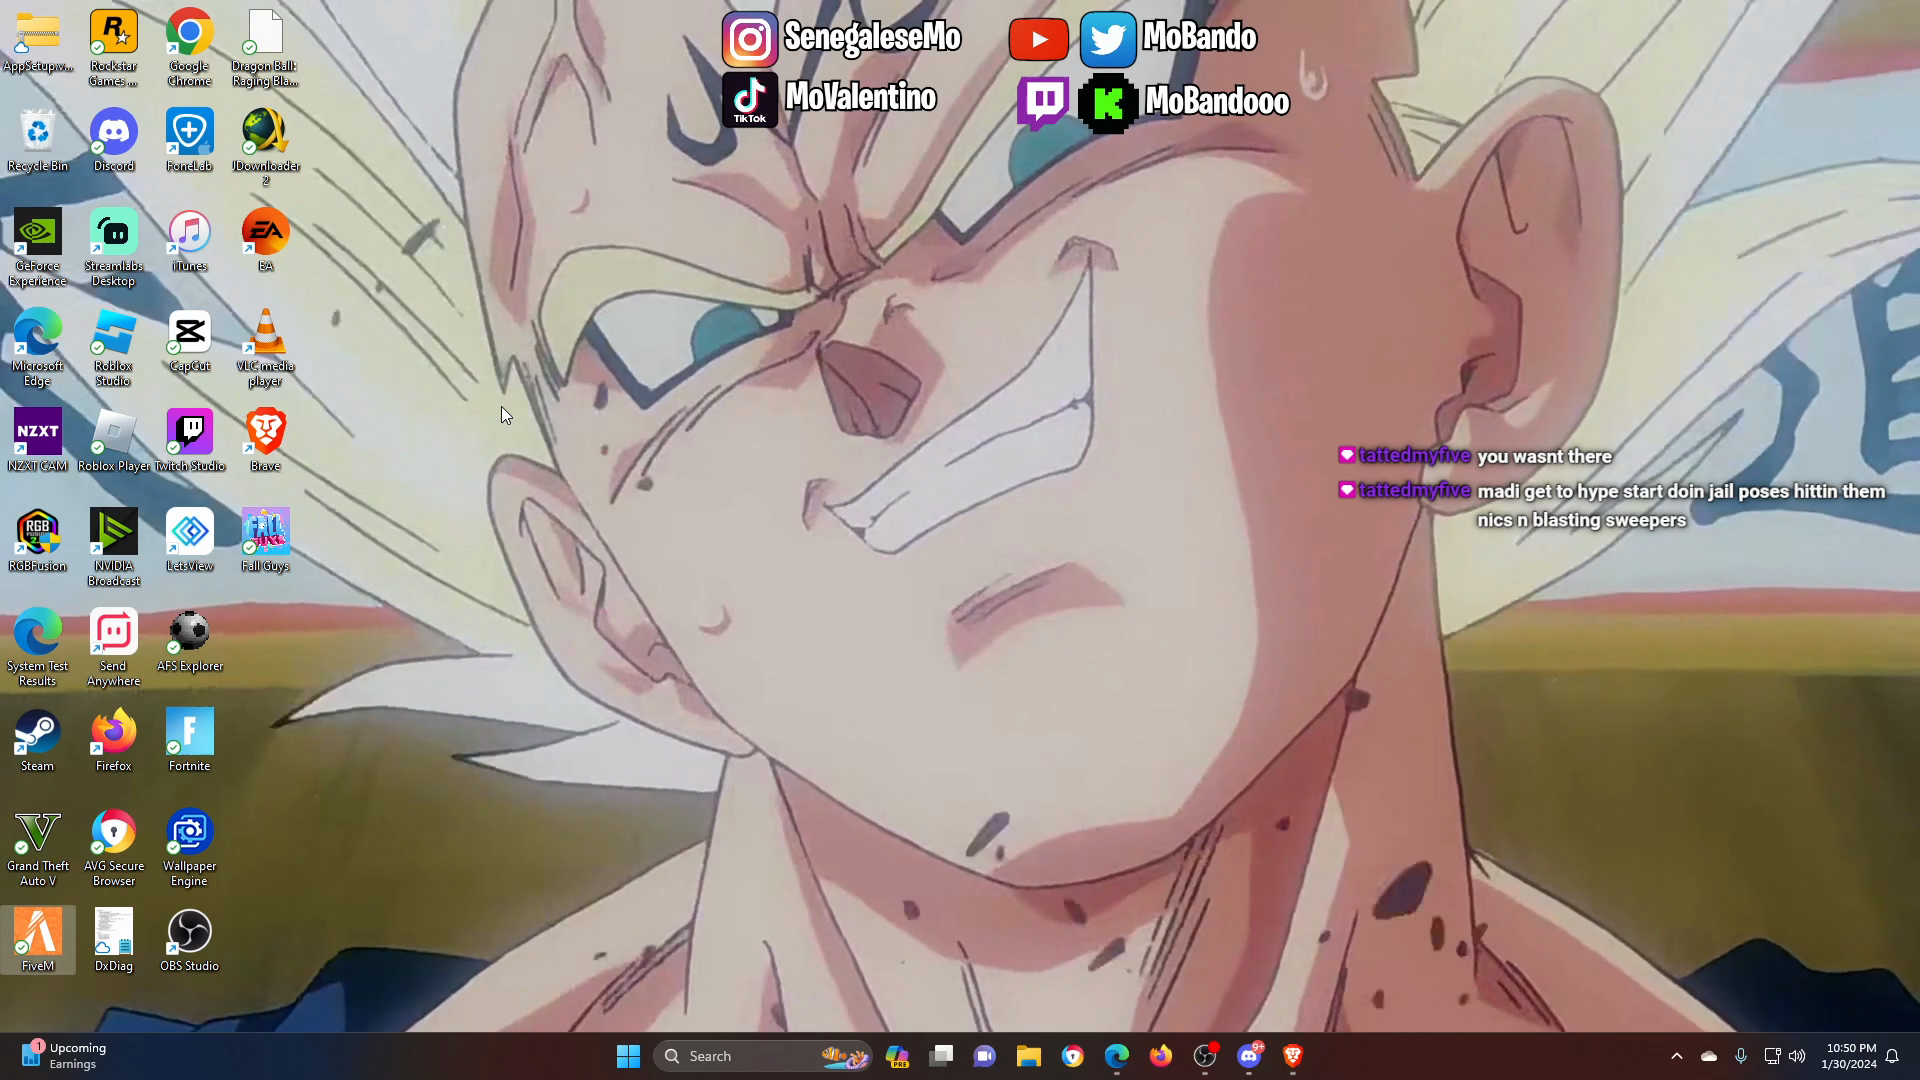Select the Google Chrome desktop icon
This screenshot has height=1080, width=1920.
click(x=189, y=47)
